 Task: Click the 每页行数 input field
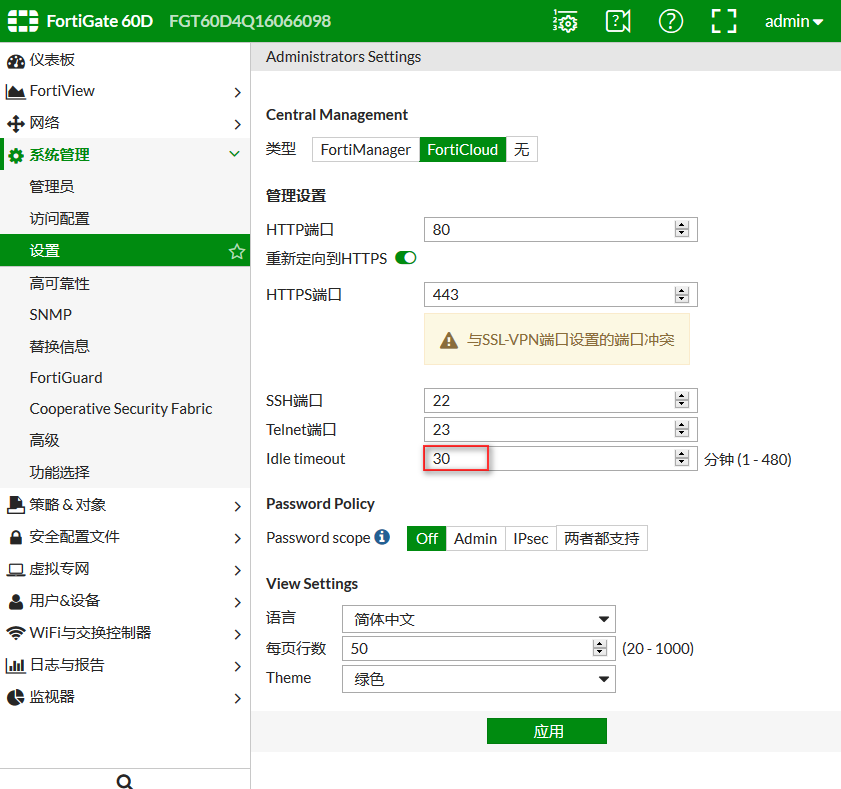(x=478, y=648)
